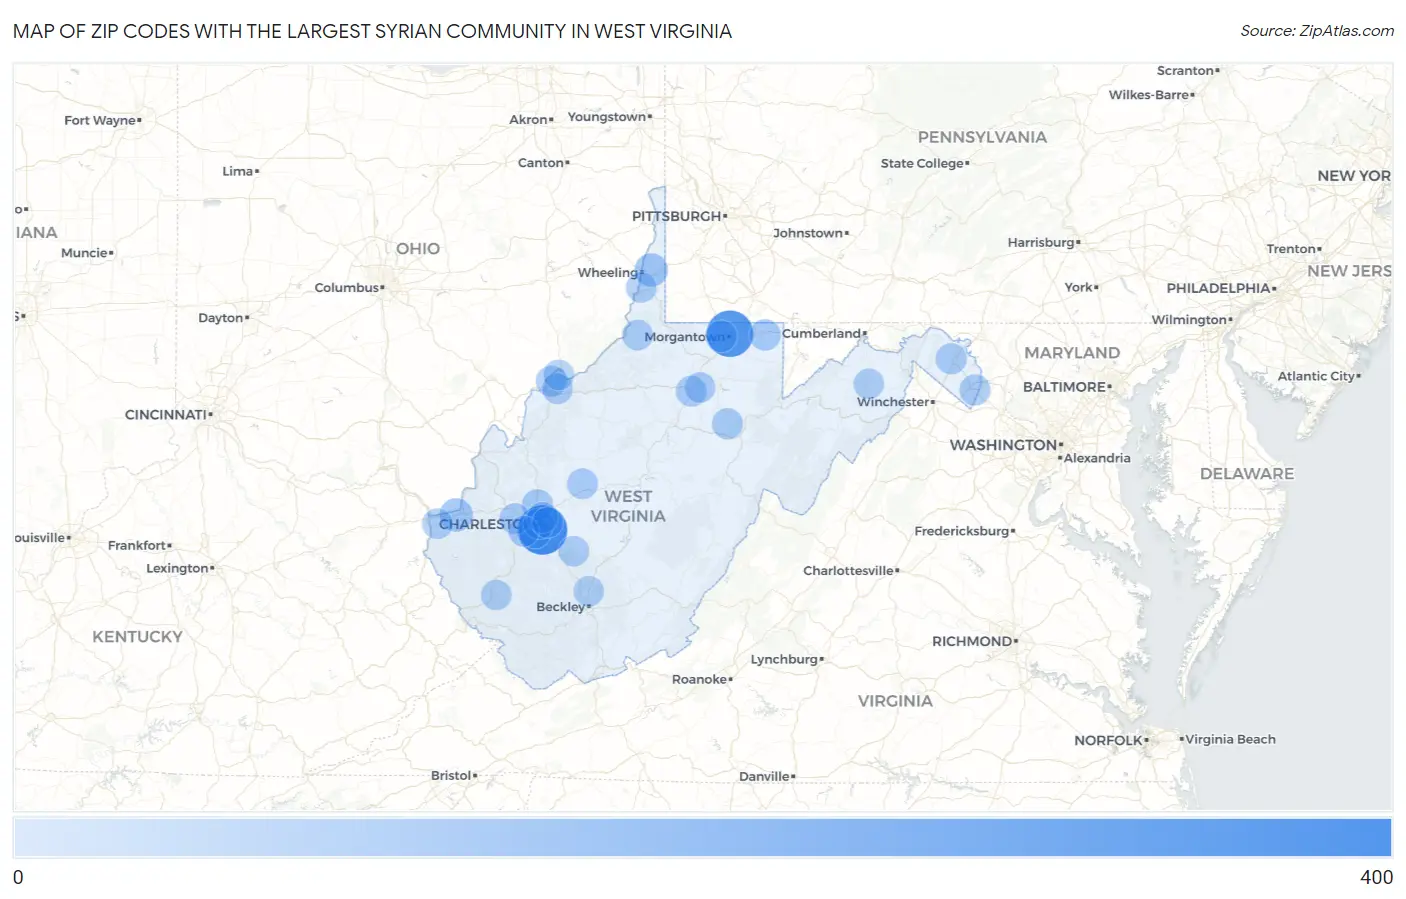Click the MARYLAND state label
The image size is (1406, 899).
(x=1072, y=353)
